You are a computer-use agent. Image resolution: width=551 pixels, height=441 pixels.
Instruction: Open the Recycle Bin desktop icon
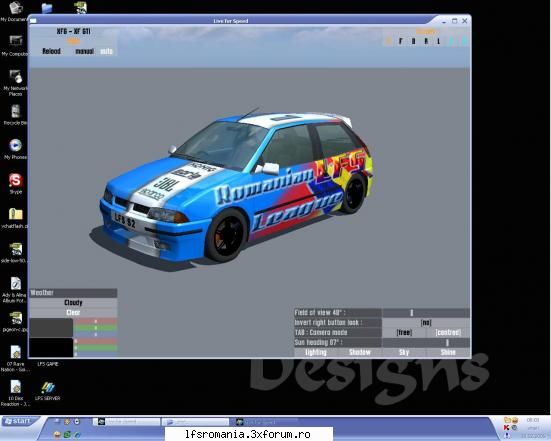click(15, 115)
